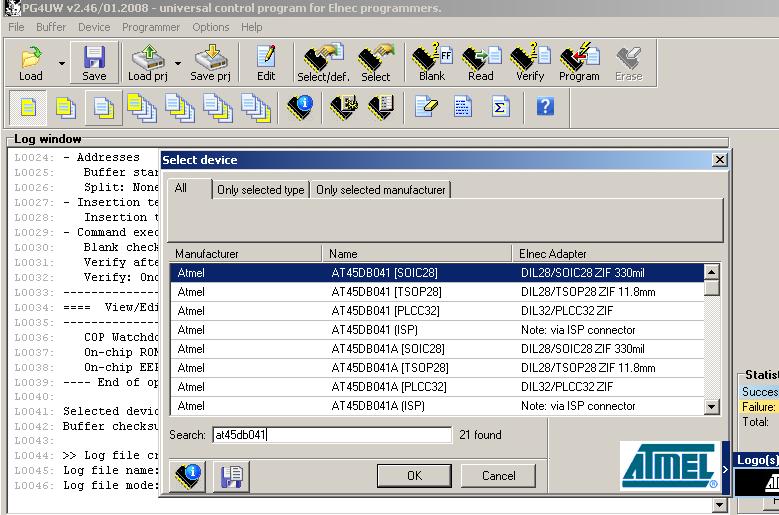Expand the Load prj dropdown arrow
779x515 pixels.
click(177, 63)
